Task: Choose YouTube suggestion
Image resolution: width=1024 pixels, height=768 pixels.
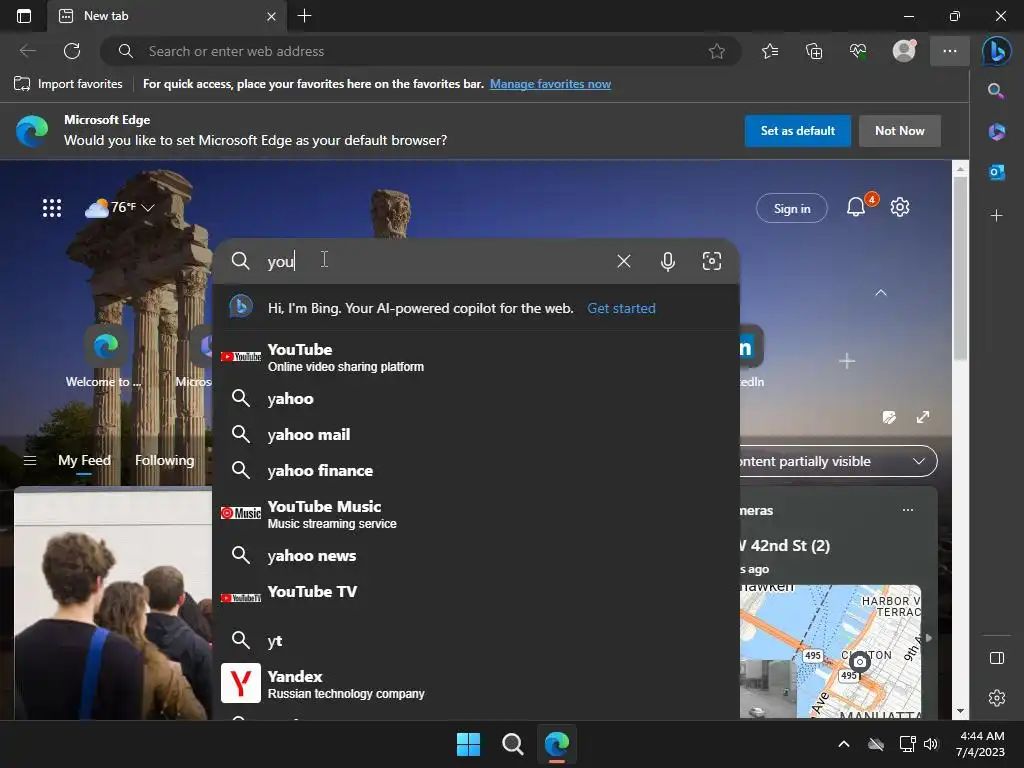Action: pyautogui.click(x=476, y=357)
